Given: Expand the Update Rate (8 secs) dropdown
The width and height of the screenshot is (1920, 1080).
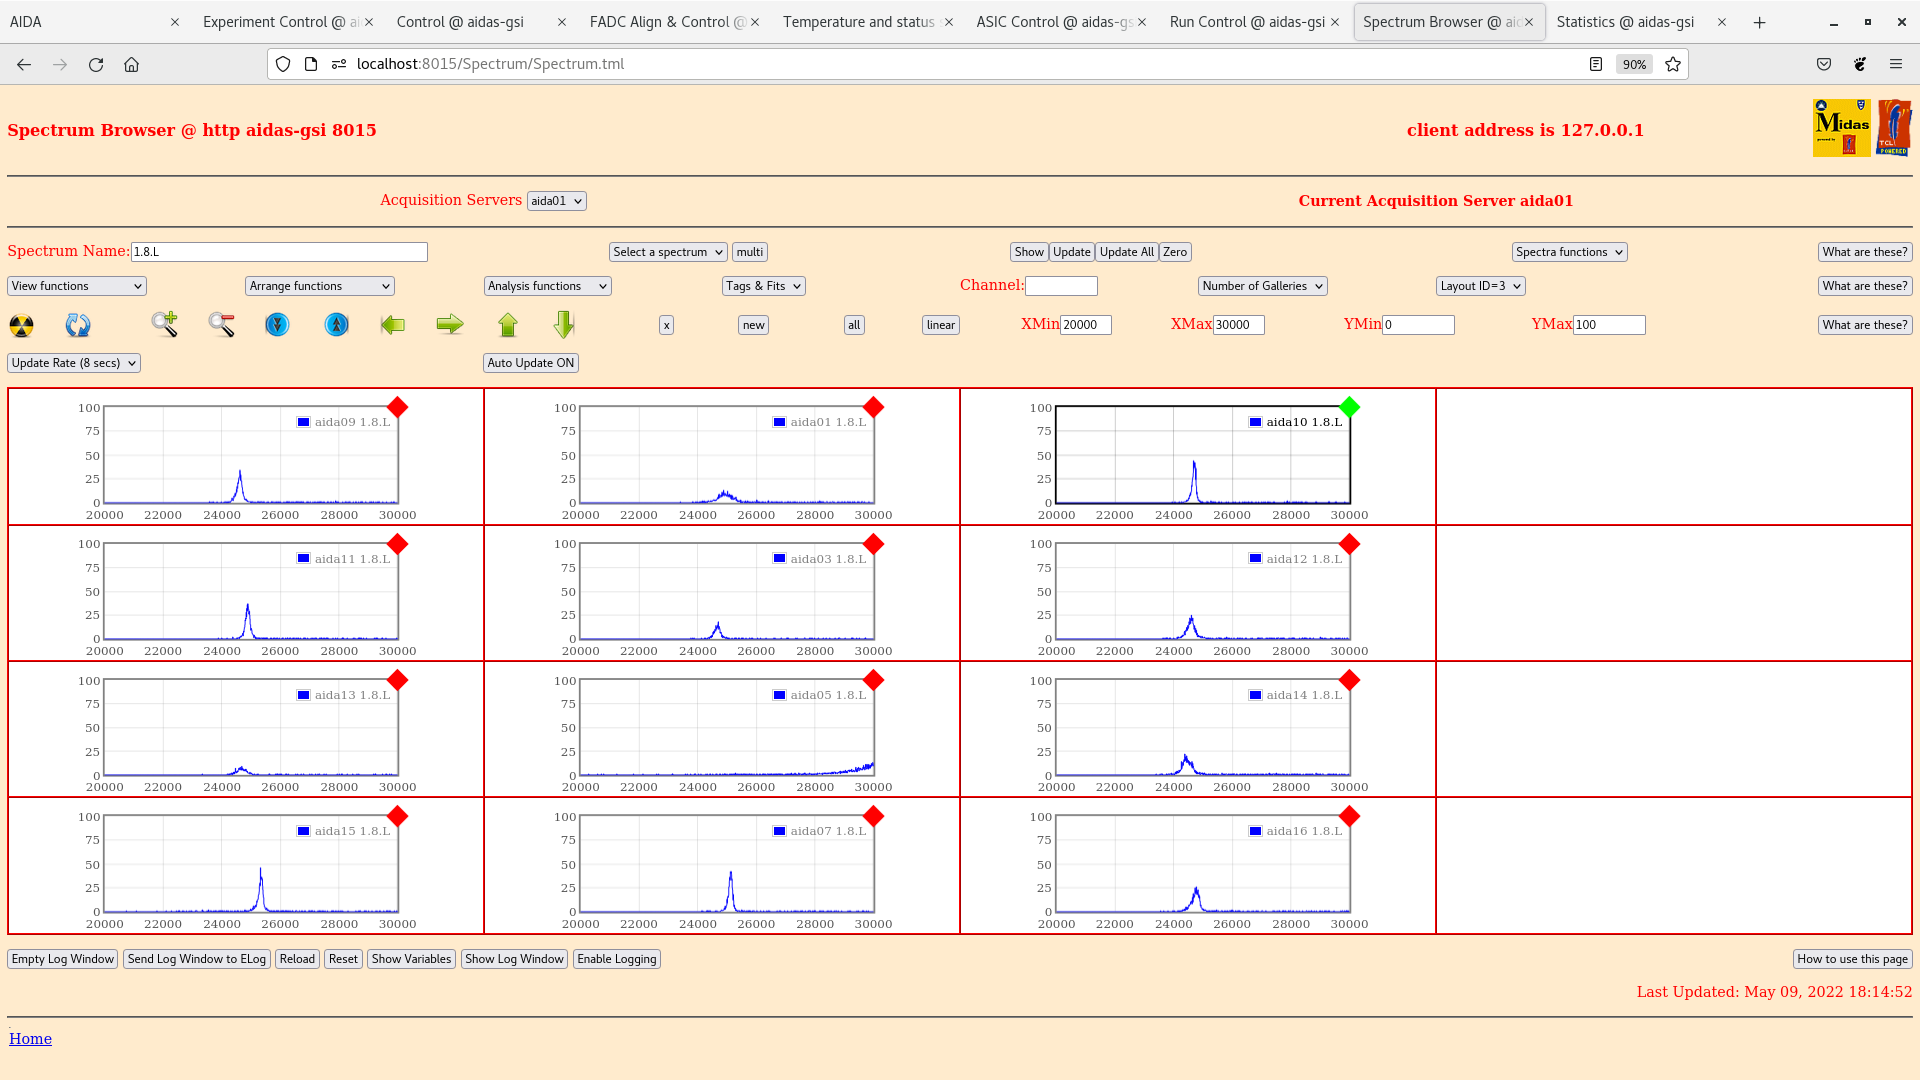Looking at the screenshot, I should coord(74,363).
